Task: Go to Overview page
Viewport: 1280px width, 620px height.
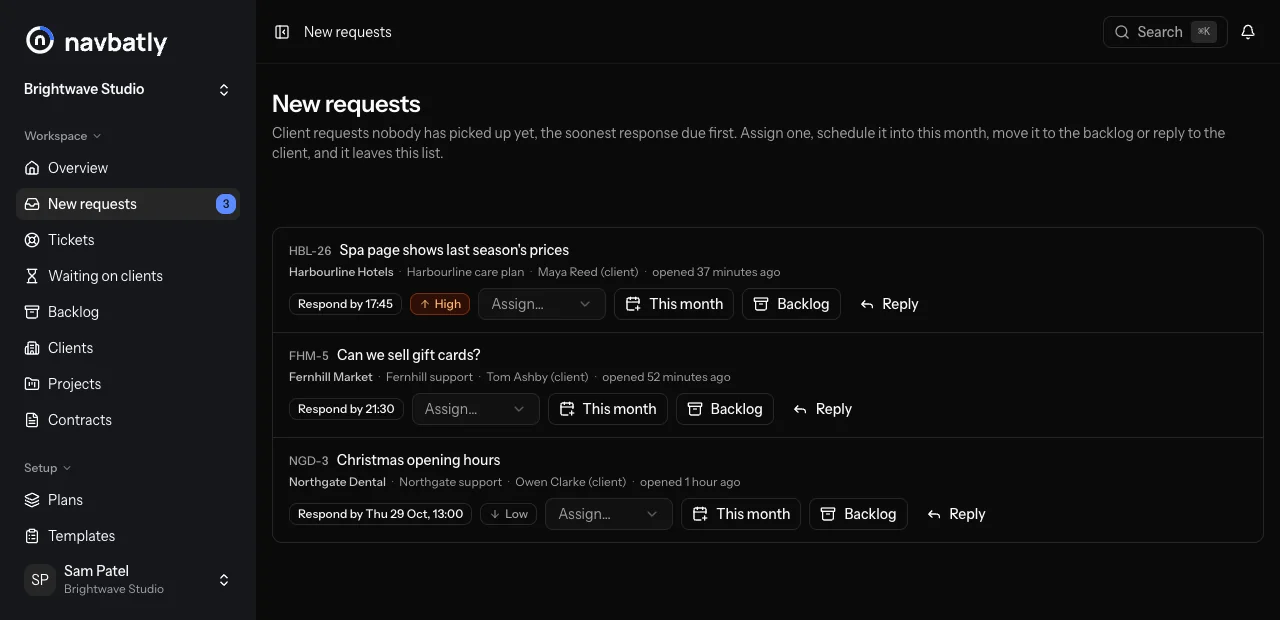Action: (x=128, y=168)
